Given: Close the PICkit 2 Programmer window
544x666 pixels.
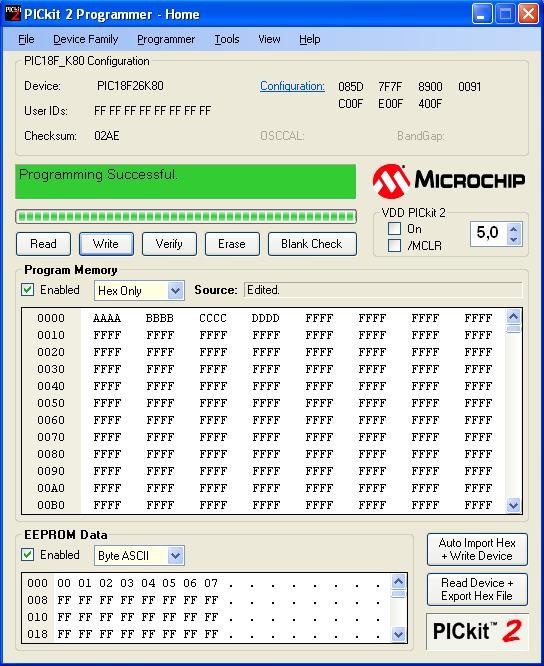Looking at the screenshot, I should point(528,14).
